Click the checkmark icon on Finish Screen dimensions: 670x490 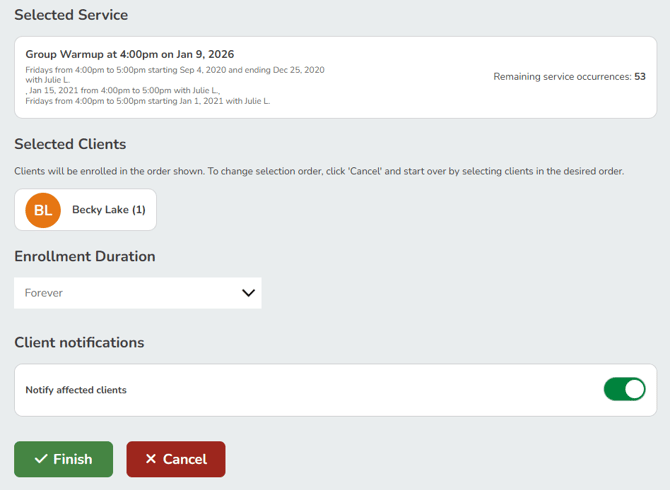[41, 459]
